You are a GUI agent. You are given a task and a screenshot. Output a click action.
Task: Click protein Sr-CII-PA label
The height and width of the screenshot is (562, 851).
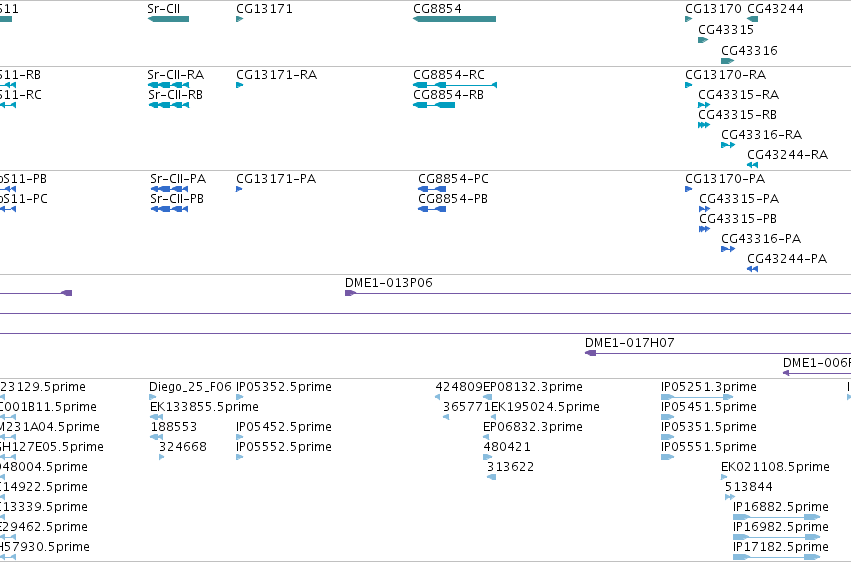tap(178, 178)
